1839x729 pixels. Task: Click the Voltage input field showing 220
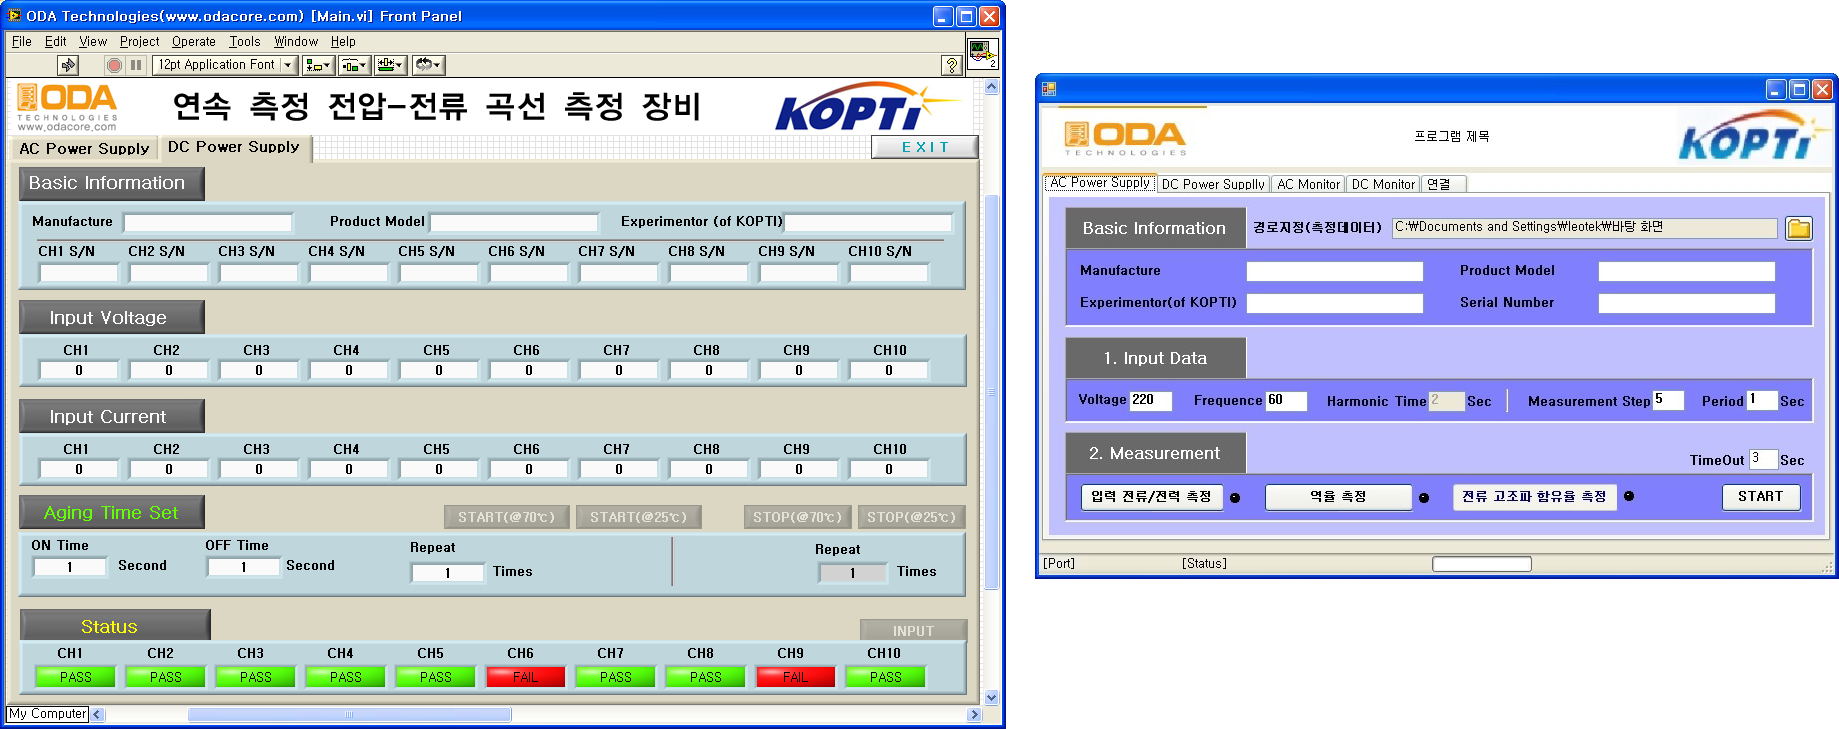click(1150, 400)
